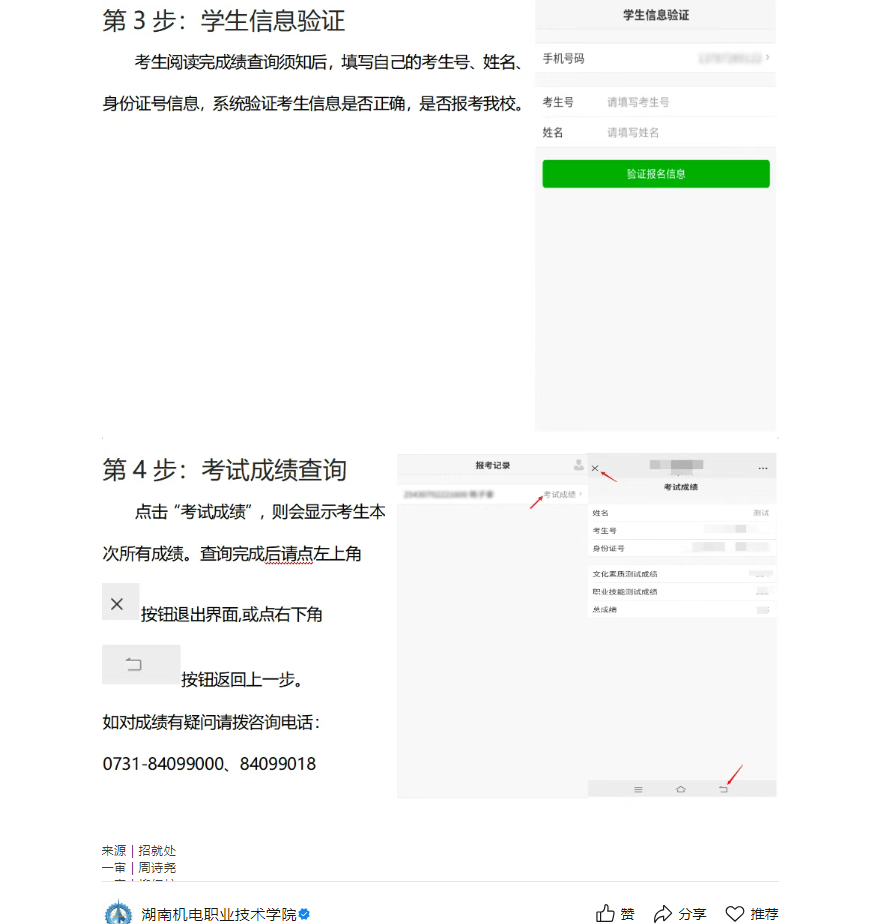Click the 推荐 heart icon
The height and width of the screenshot is (924, 877).
click(x=735, y=913)
